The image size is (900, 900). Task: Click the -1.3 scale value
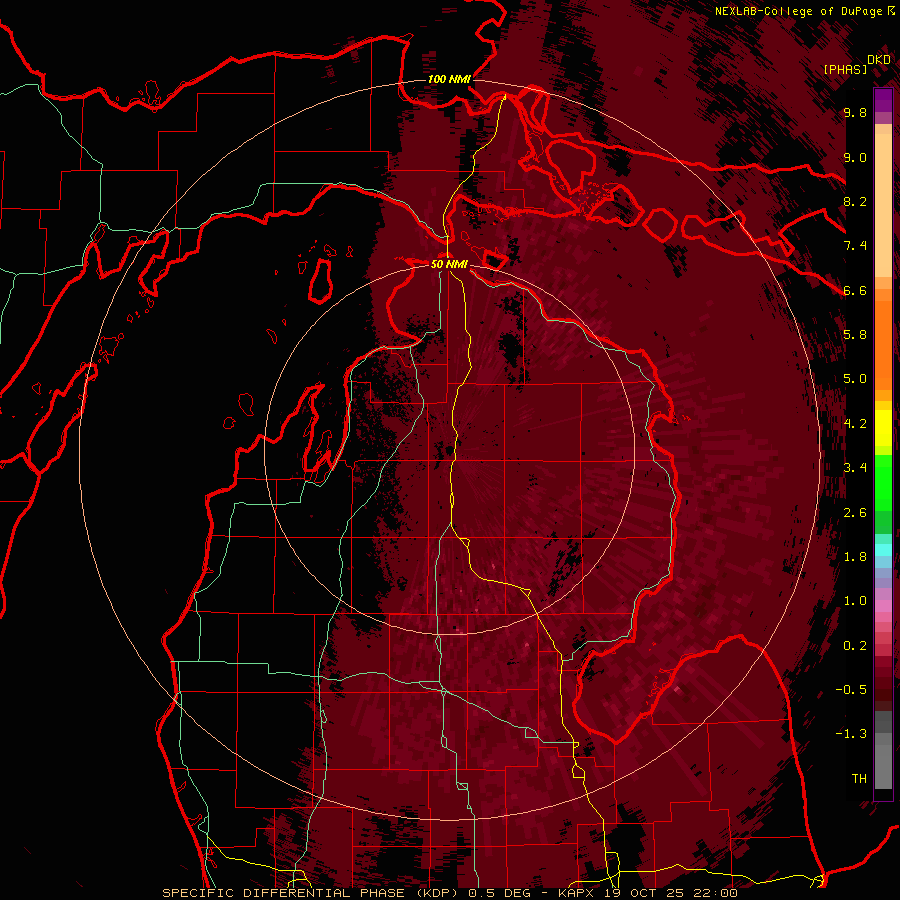(x=851, y=734)
